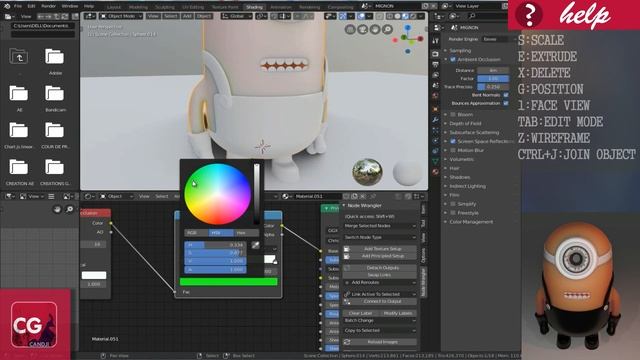Open the View Layer properties tab icon
The width and height of the screenshot is (640, 360).
click(x=436, y=75)
